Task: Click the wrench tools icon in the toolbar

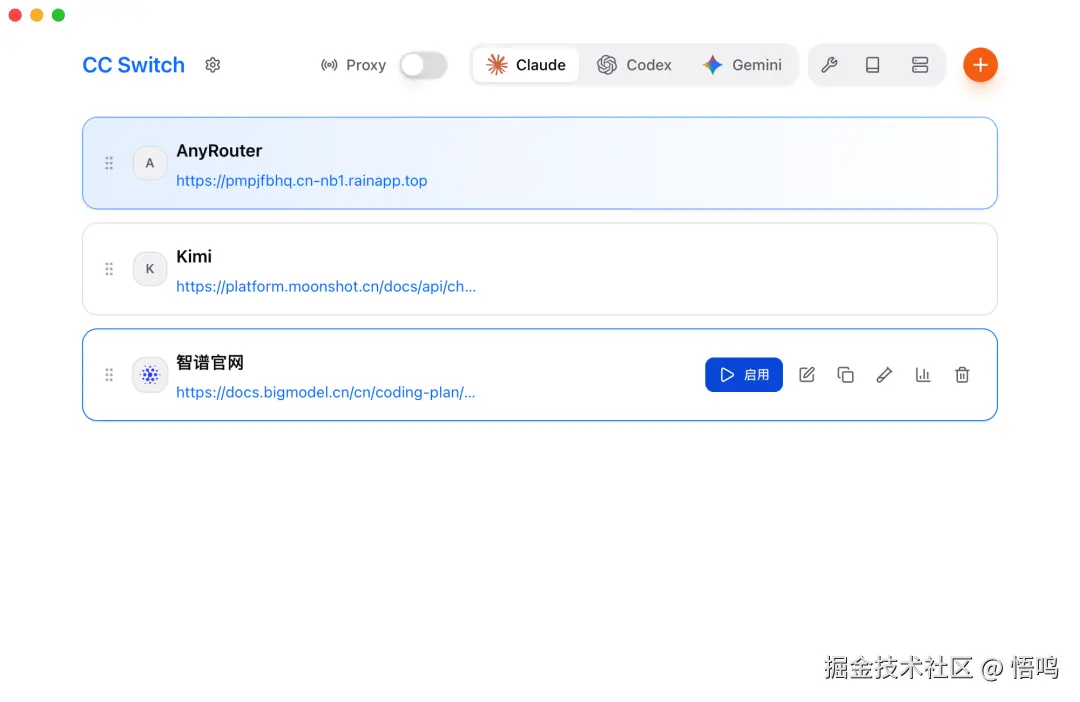Action: point(829,64)
